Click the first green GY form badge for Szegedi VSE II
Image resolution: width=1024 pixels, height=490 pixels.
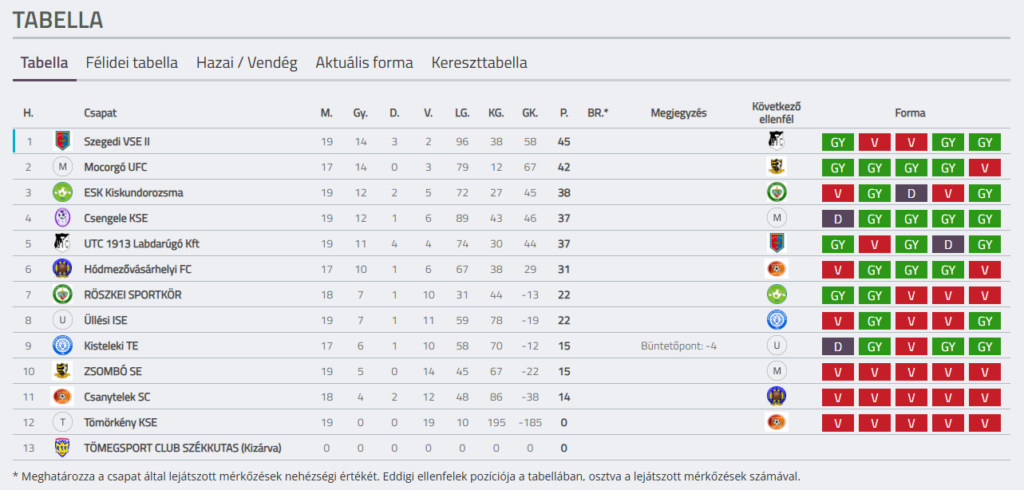pyautogui.click(x=838, y=142)
